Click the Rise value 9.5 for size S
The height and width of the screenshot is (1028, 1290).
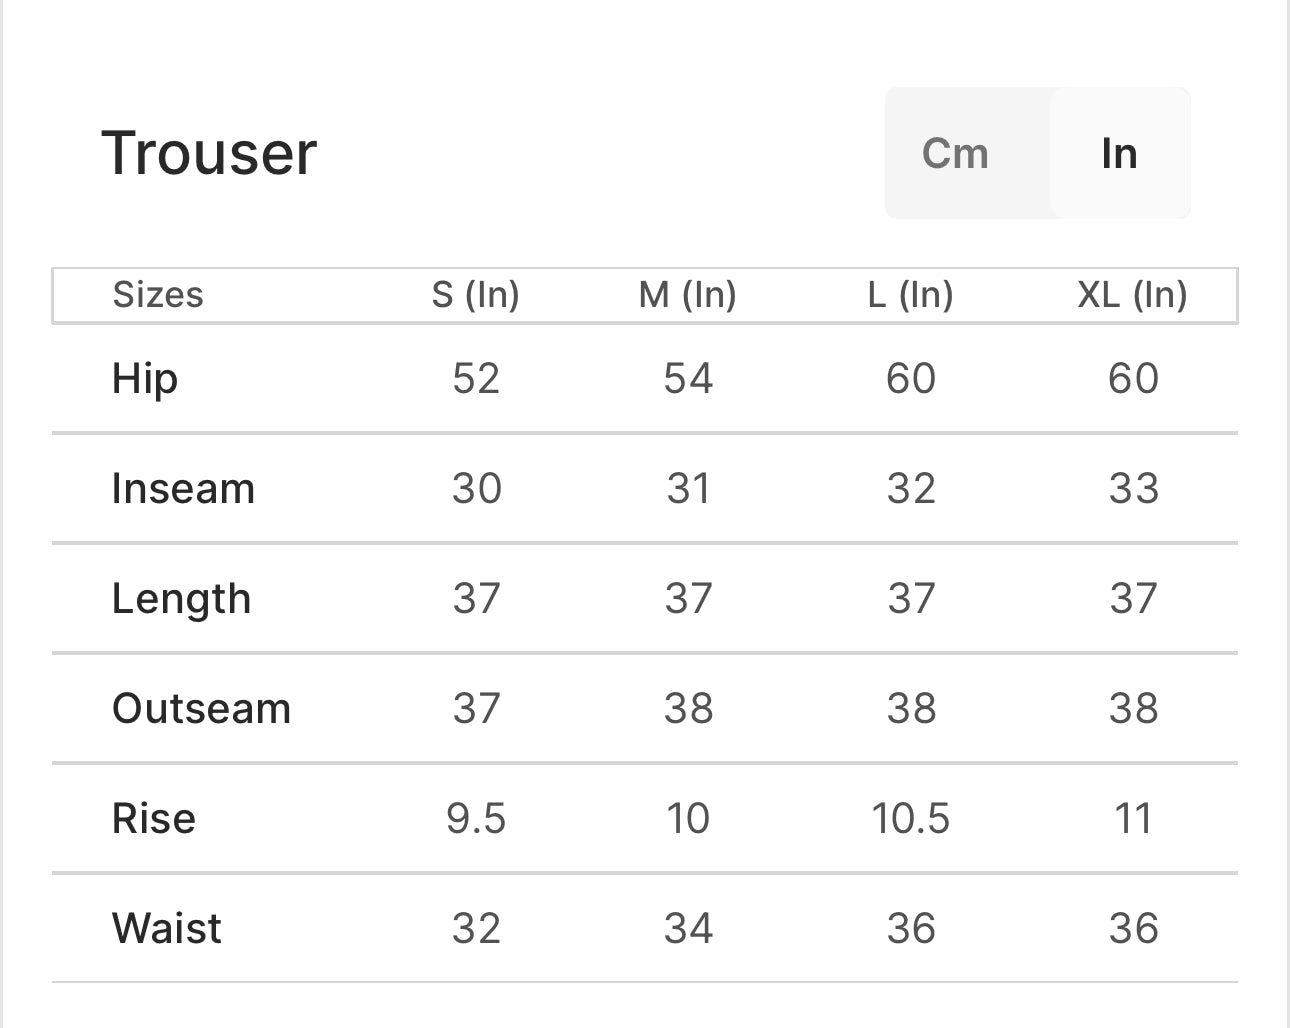tap(476, 819)
